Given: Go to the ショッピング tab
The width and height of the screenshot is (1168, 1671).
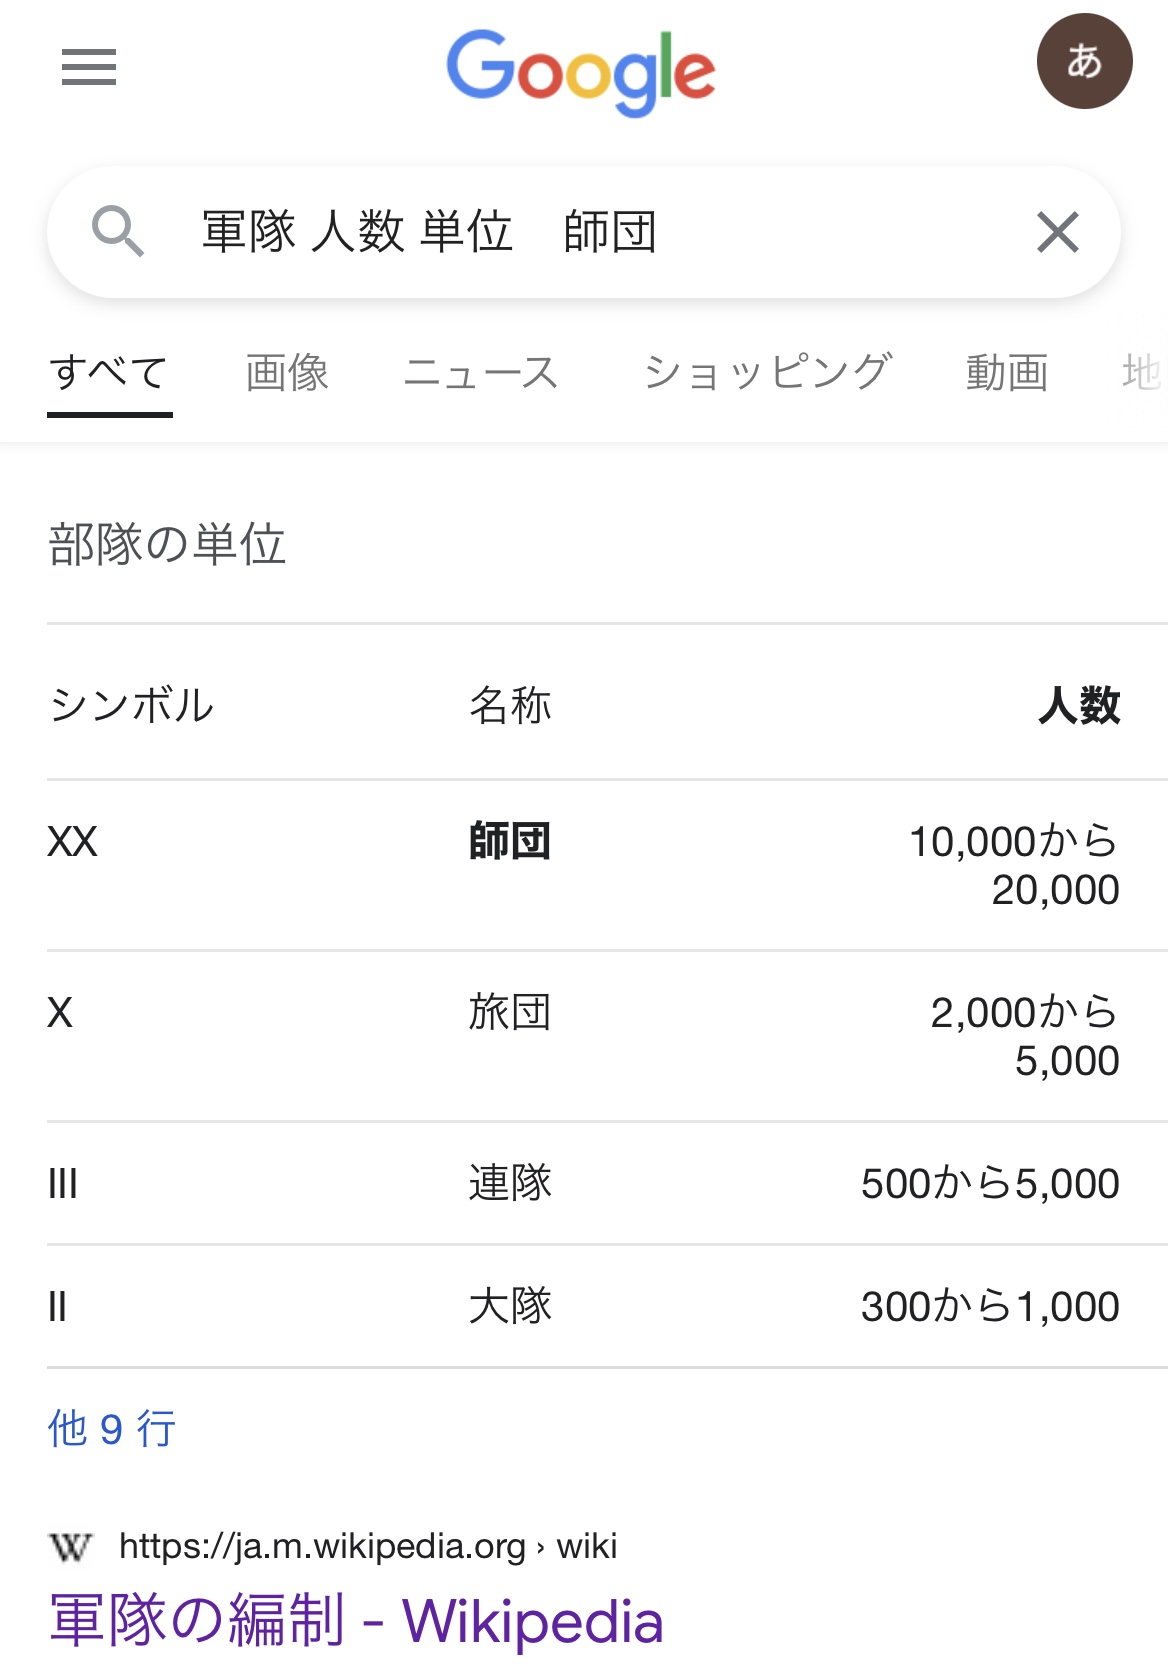Looking at the screenshot, I should (767, 373).
